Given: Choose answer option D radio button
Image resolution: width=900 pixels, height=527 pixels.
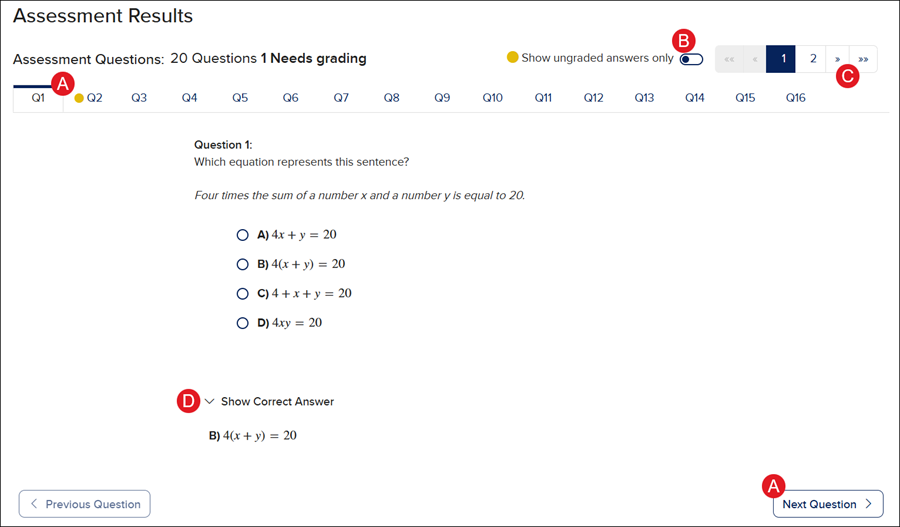Looking at the screenshot, I should [242, 323].
